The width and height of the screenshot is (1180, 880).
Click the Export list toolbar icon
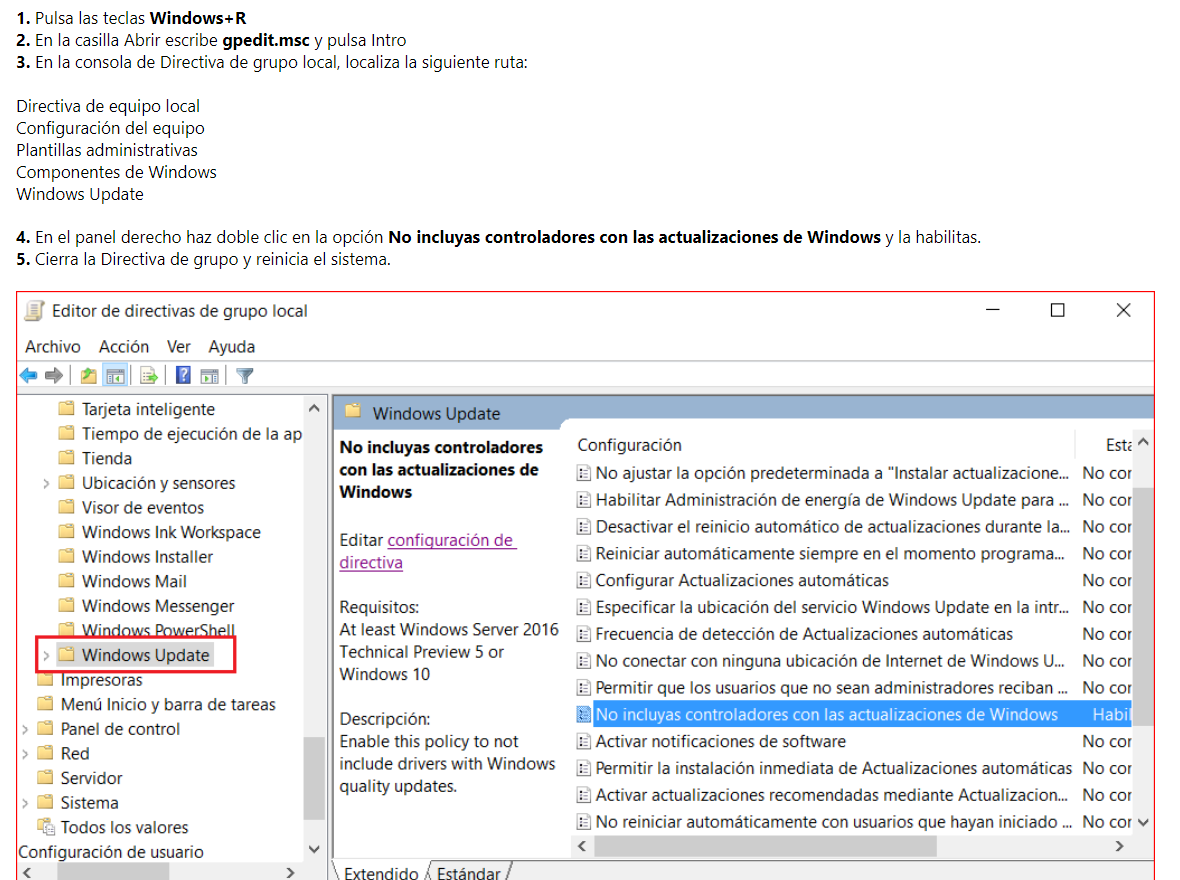(x=149, y=375)
